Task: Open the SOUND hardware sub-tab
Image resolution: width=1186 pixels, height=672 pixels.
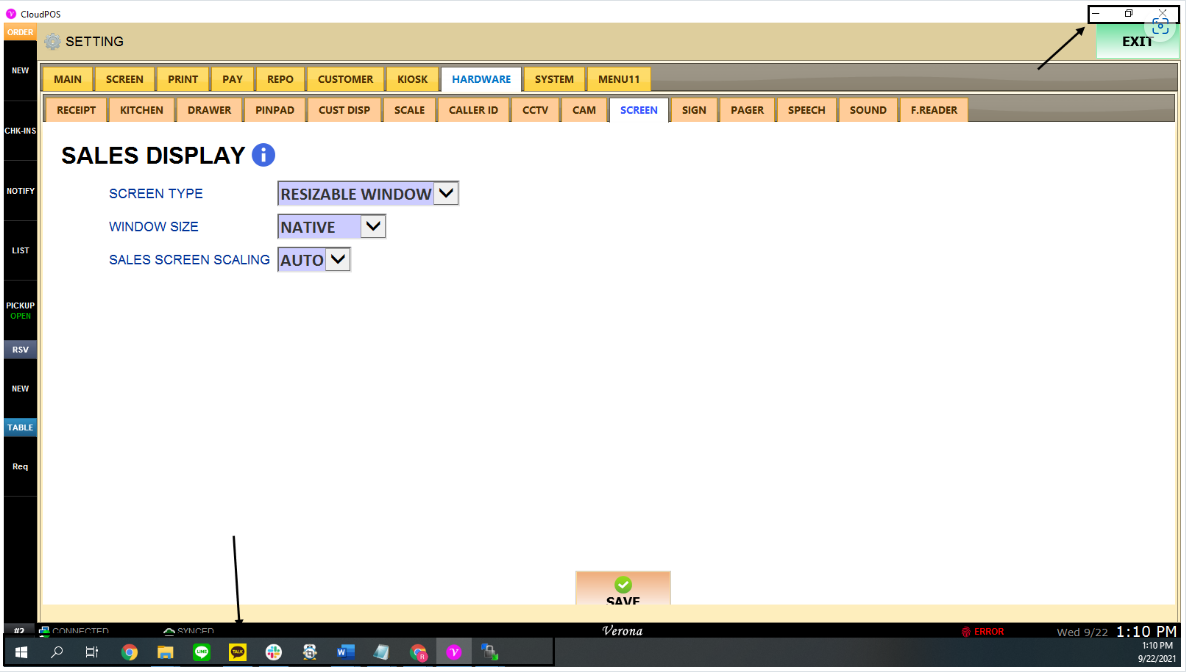Action: (868, 110)
